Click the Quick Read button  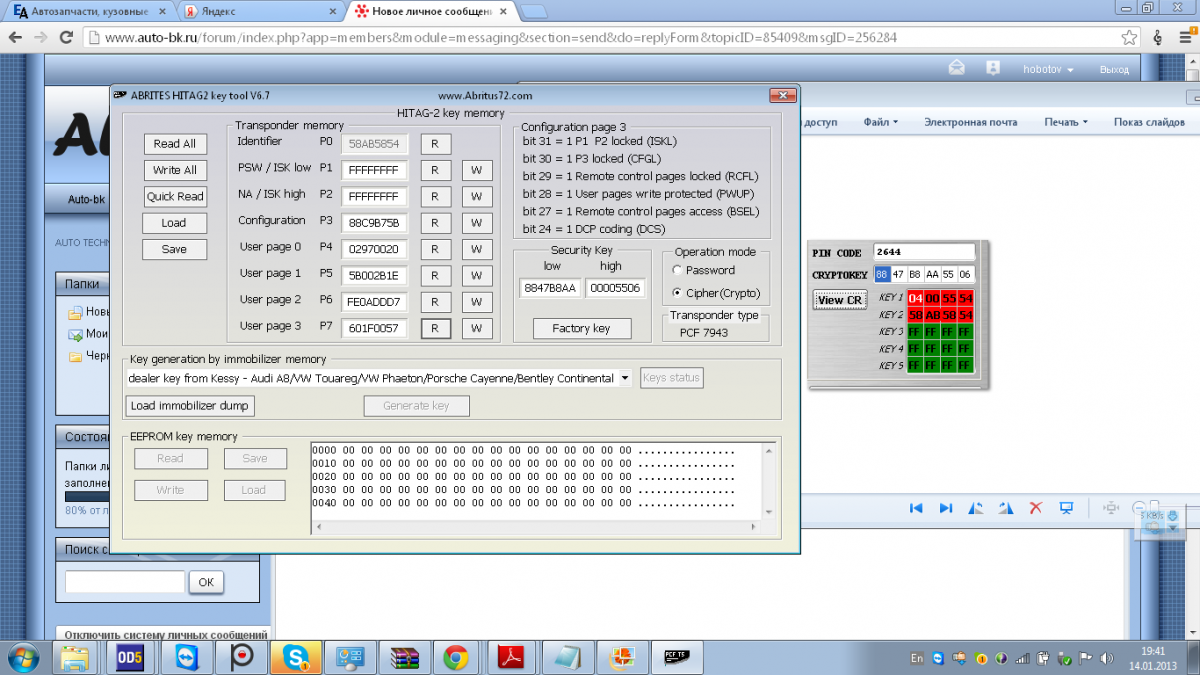(175, 196)
